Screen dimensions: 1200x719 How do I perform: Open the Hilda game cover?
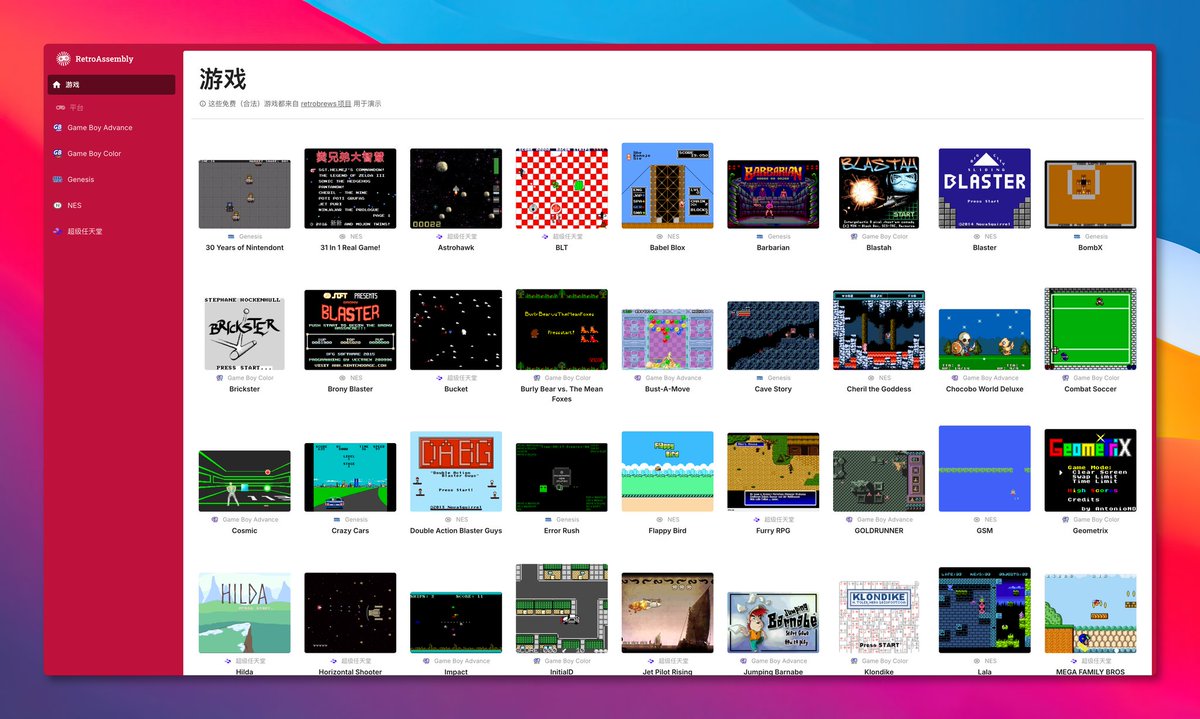245,613
